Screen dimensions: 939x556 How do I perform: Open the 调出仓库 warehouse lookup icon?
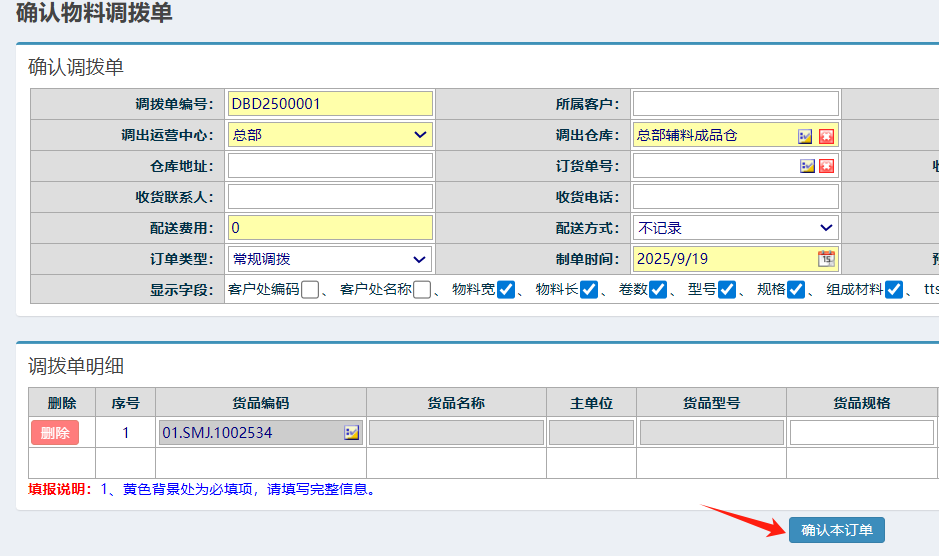[x=805, y=136]
